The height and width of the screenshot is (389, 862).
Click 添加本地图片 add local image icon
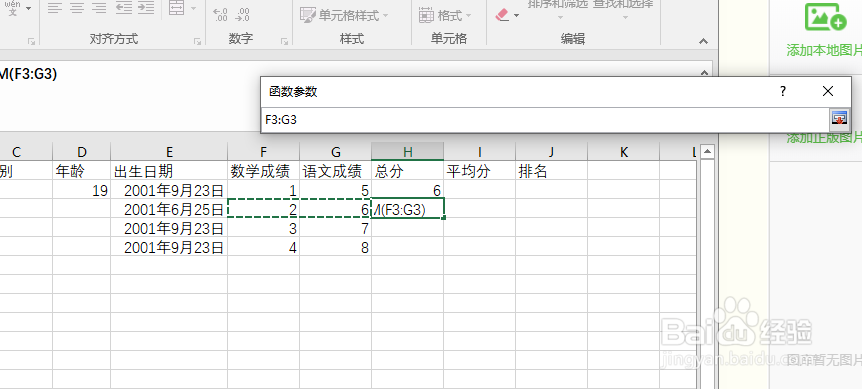825,17
